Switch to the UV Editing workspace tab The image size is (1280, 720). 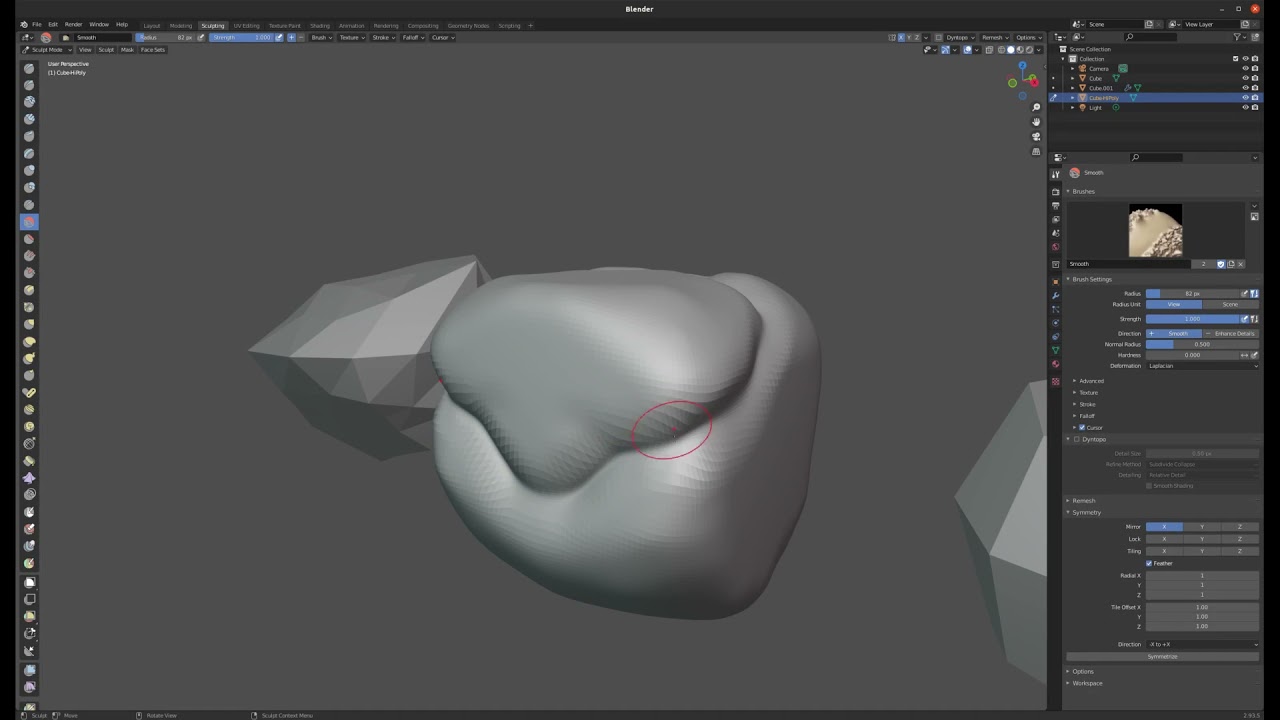(x=246, y=25)
